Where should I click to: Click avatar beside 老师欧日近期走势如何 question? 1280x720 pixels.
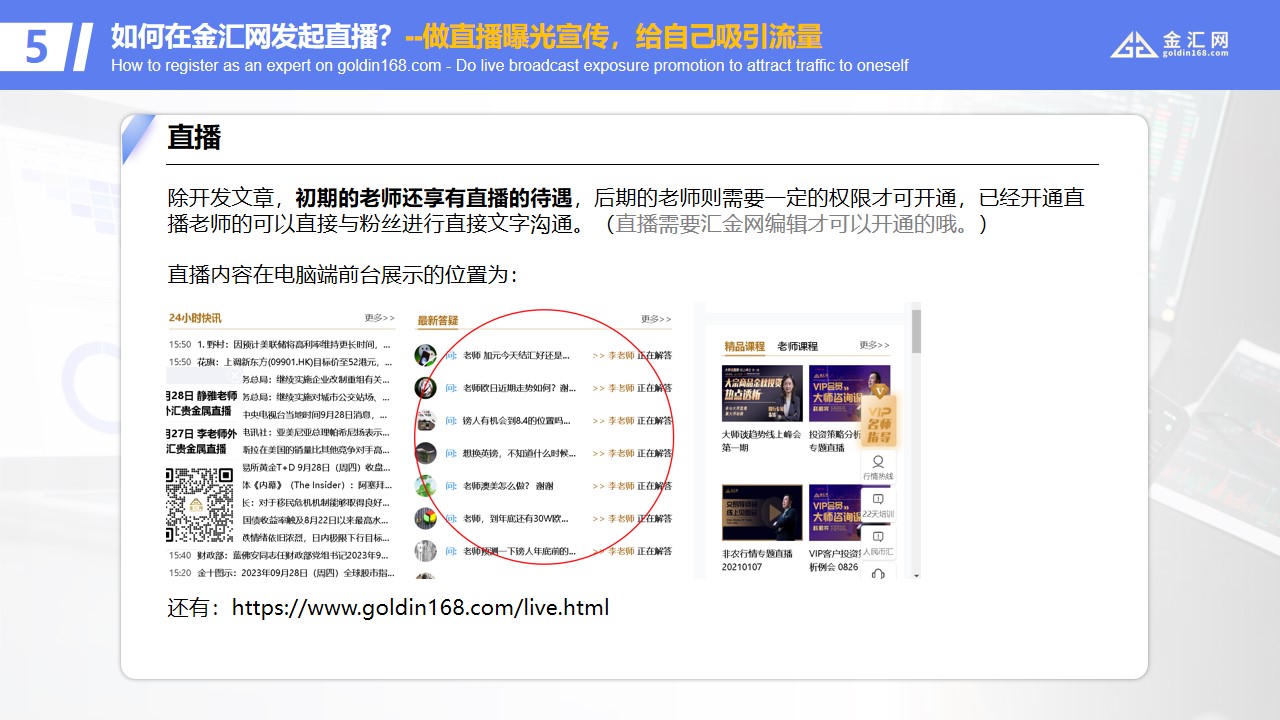(x=426, y=387)
